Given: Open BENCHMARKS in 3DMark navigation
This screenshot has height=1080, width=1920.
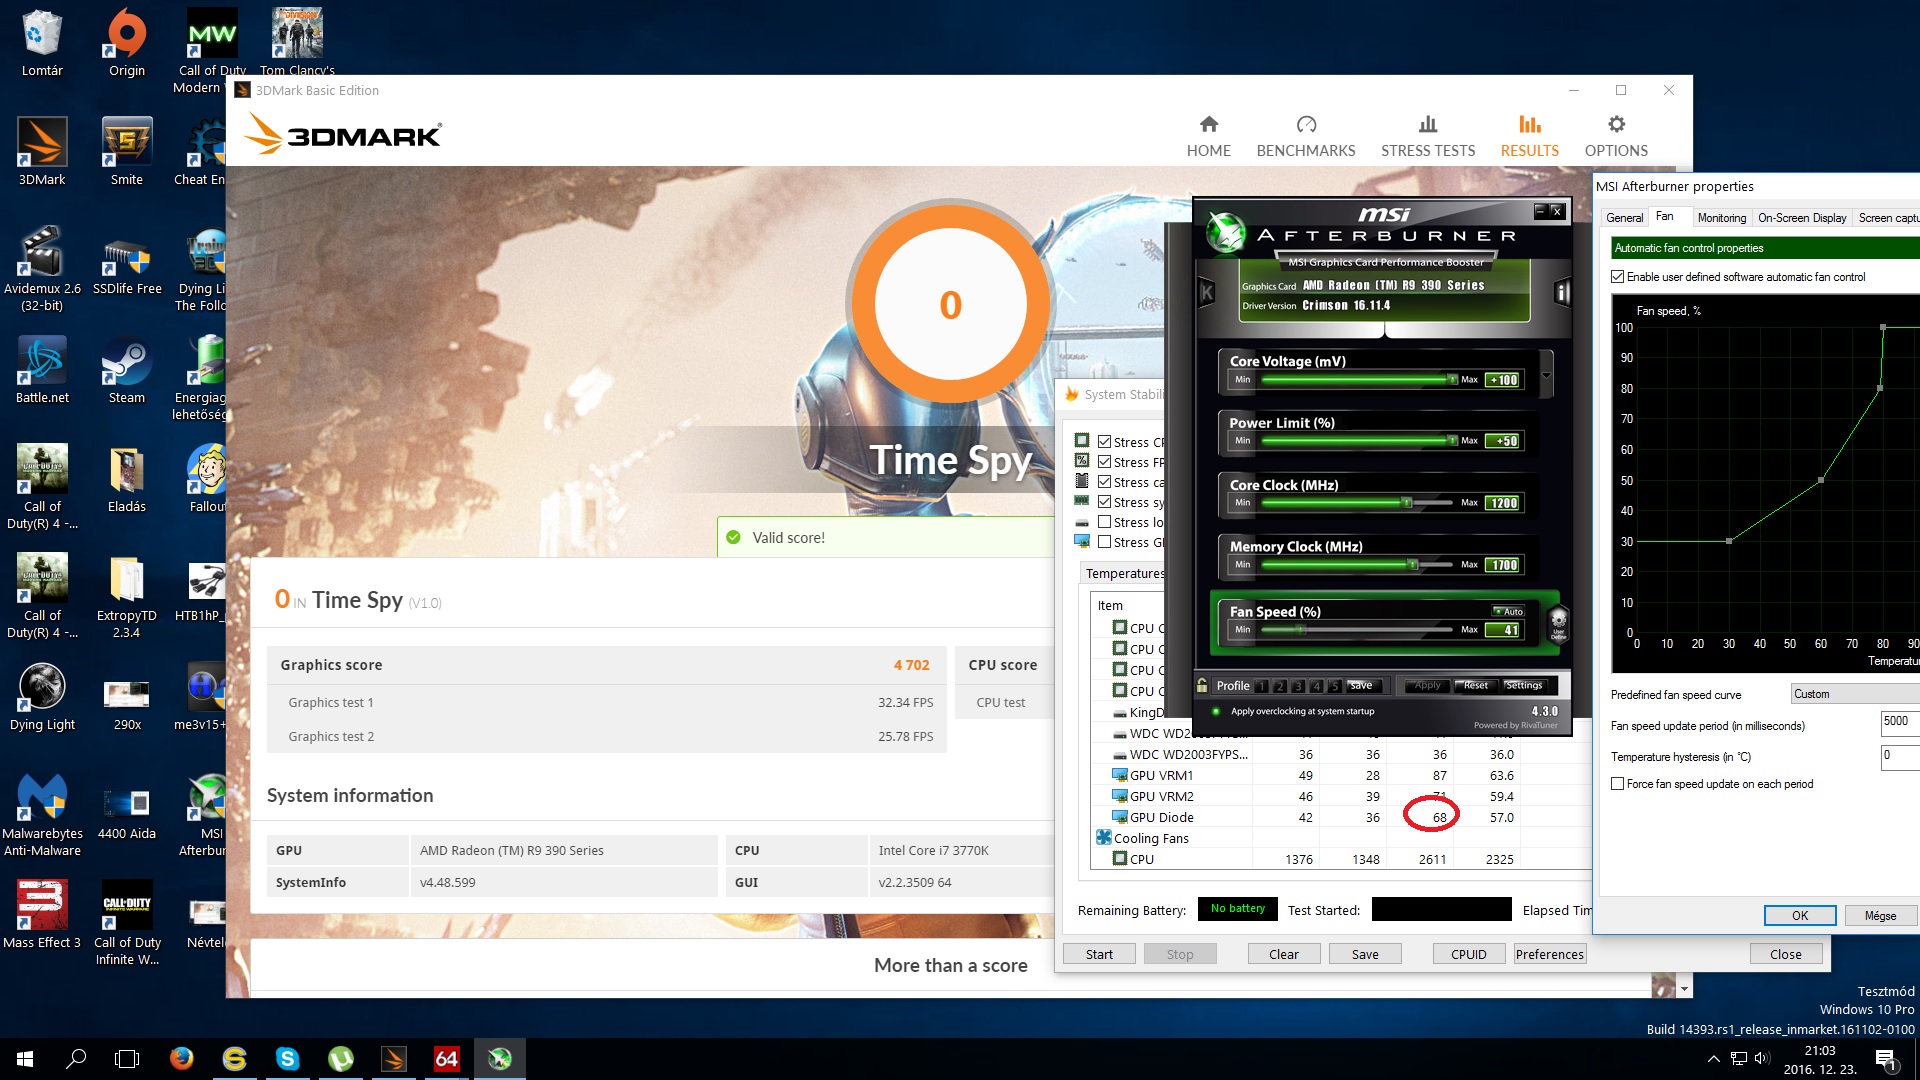Looking at the screenshot, I should [1305, 137].
